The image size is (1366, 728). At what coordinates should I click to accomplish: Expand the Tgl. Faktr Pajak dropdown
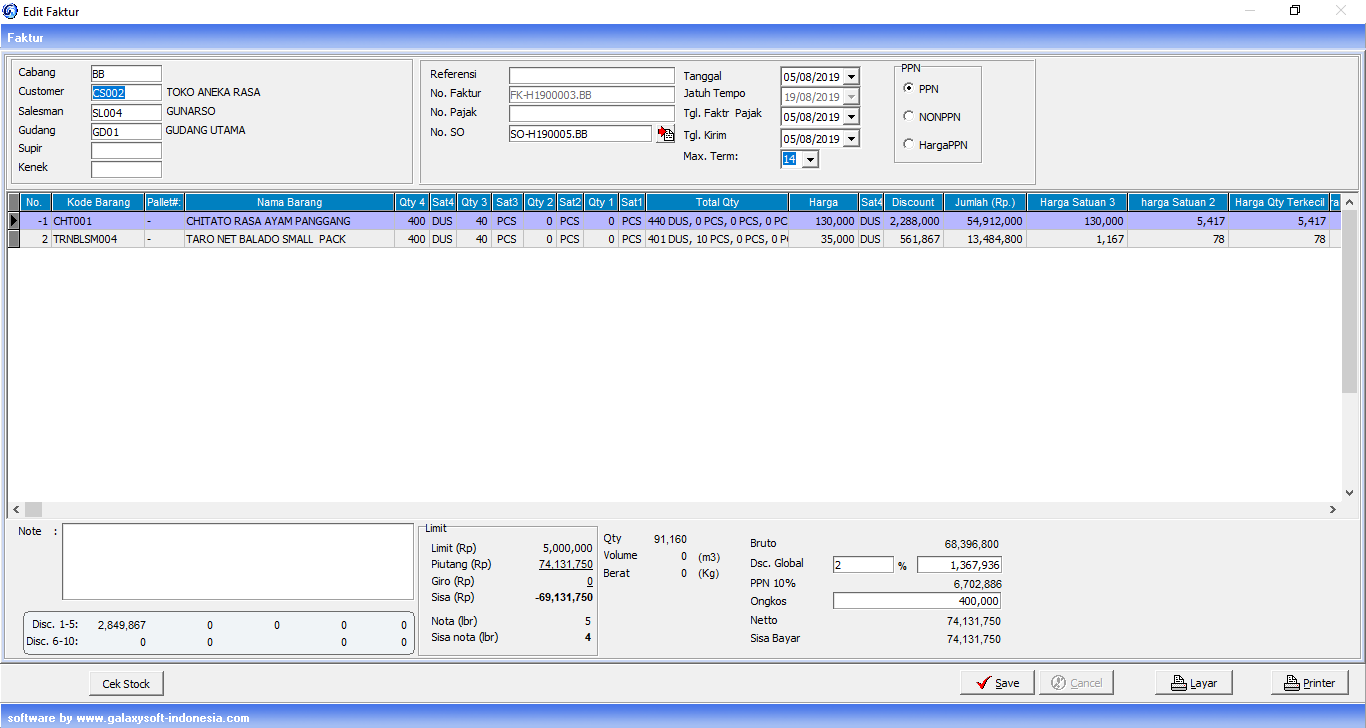click(851, 117)
